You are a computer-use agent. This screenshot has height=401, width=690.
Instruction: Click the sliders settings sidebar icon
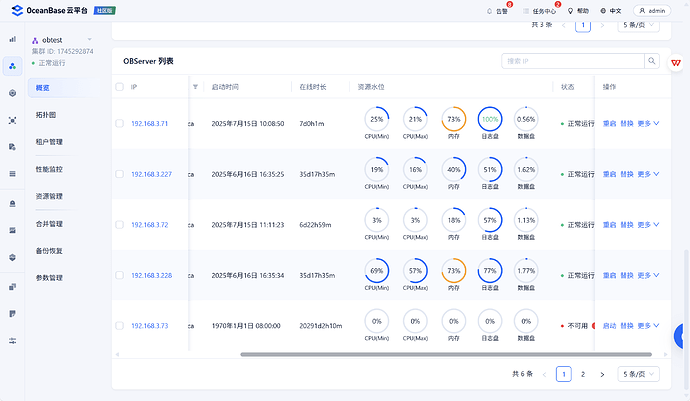[12, 341]
